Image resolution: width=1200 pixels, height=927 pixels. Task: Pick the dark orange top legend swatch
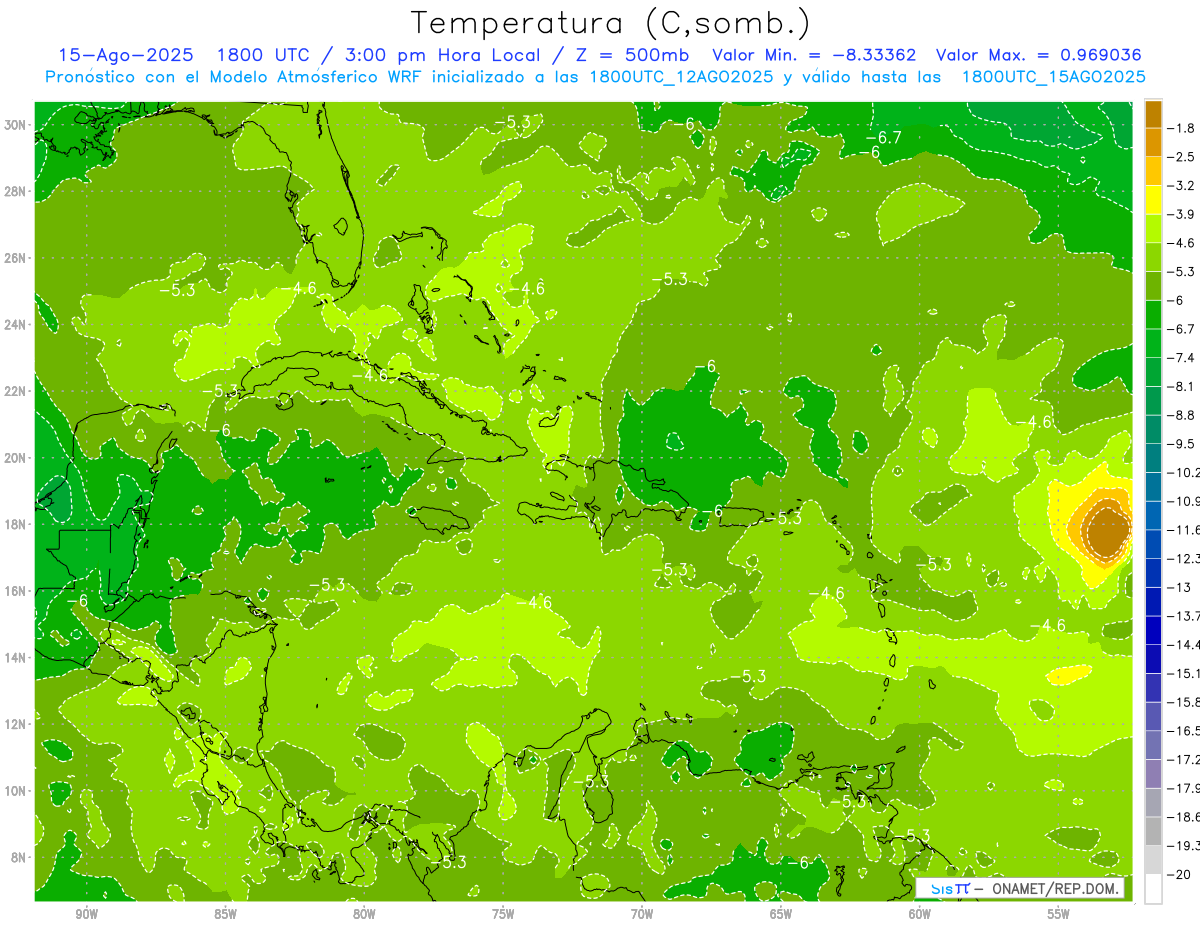tap(1153, 114)
